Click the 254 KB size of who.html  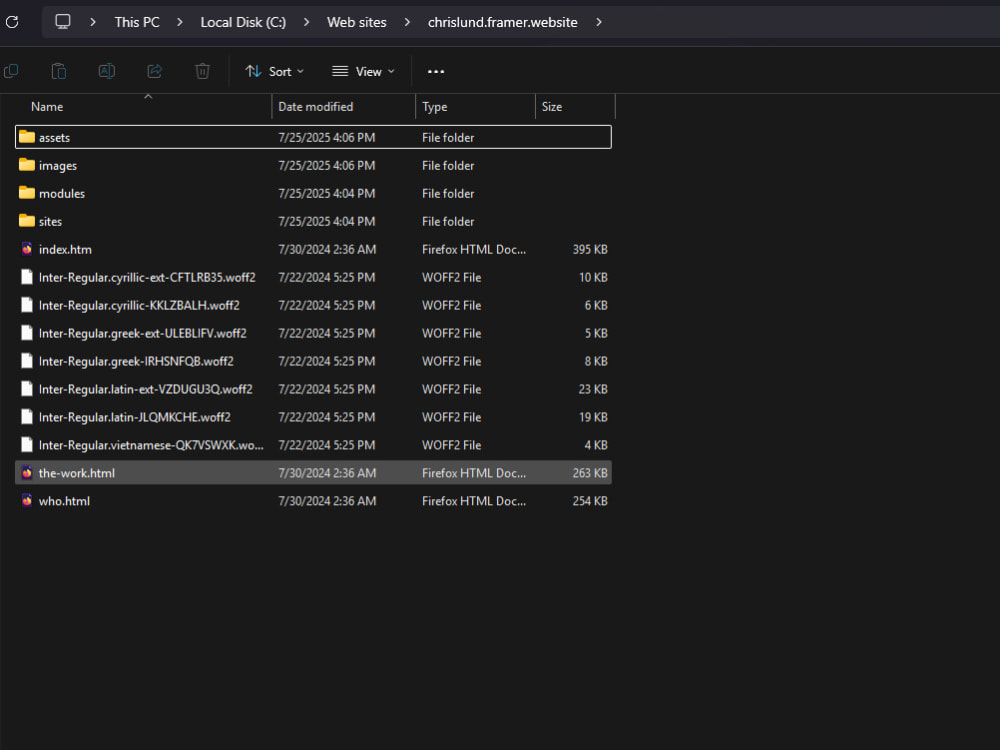[x=590, y=501]
